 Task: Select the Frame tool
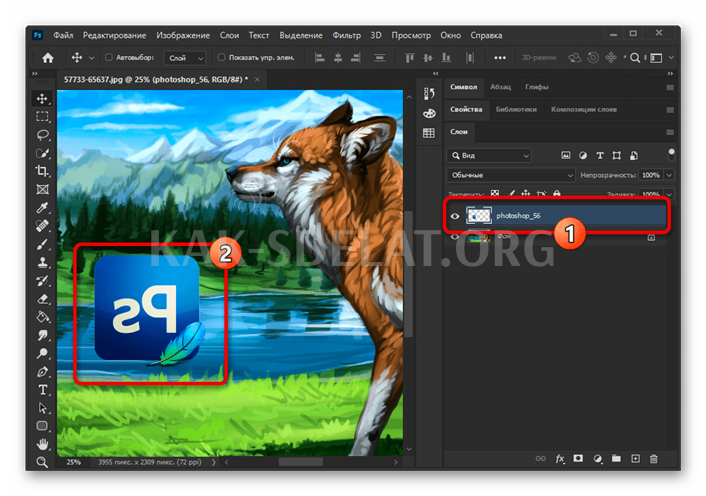pos(42,189)
